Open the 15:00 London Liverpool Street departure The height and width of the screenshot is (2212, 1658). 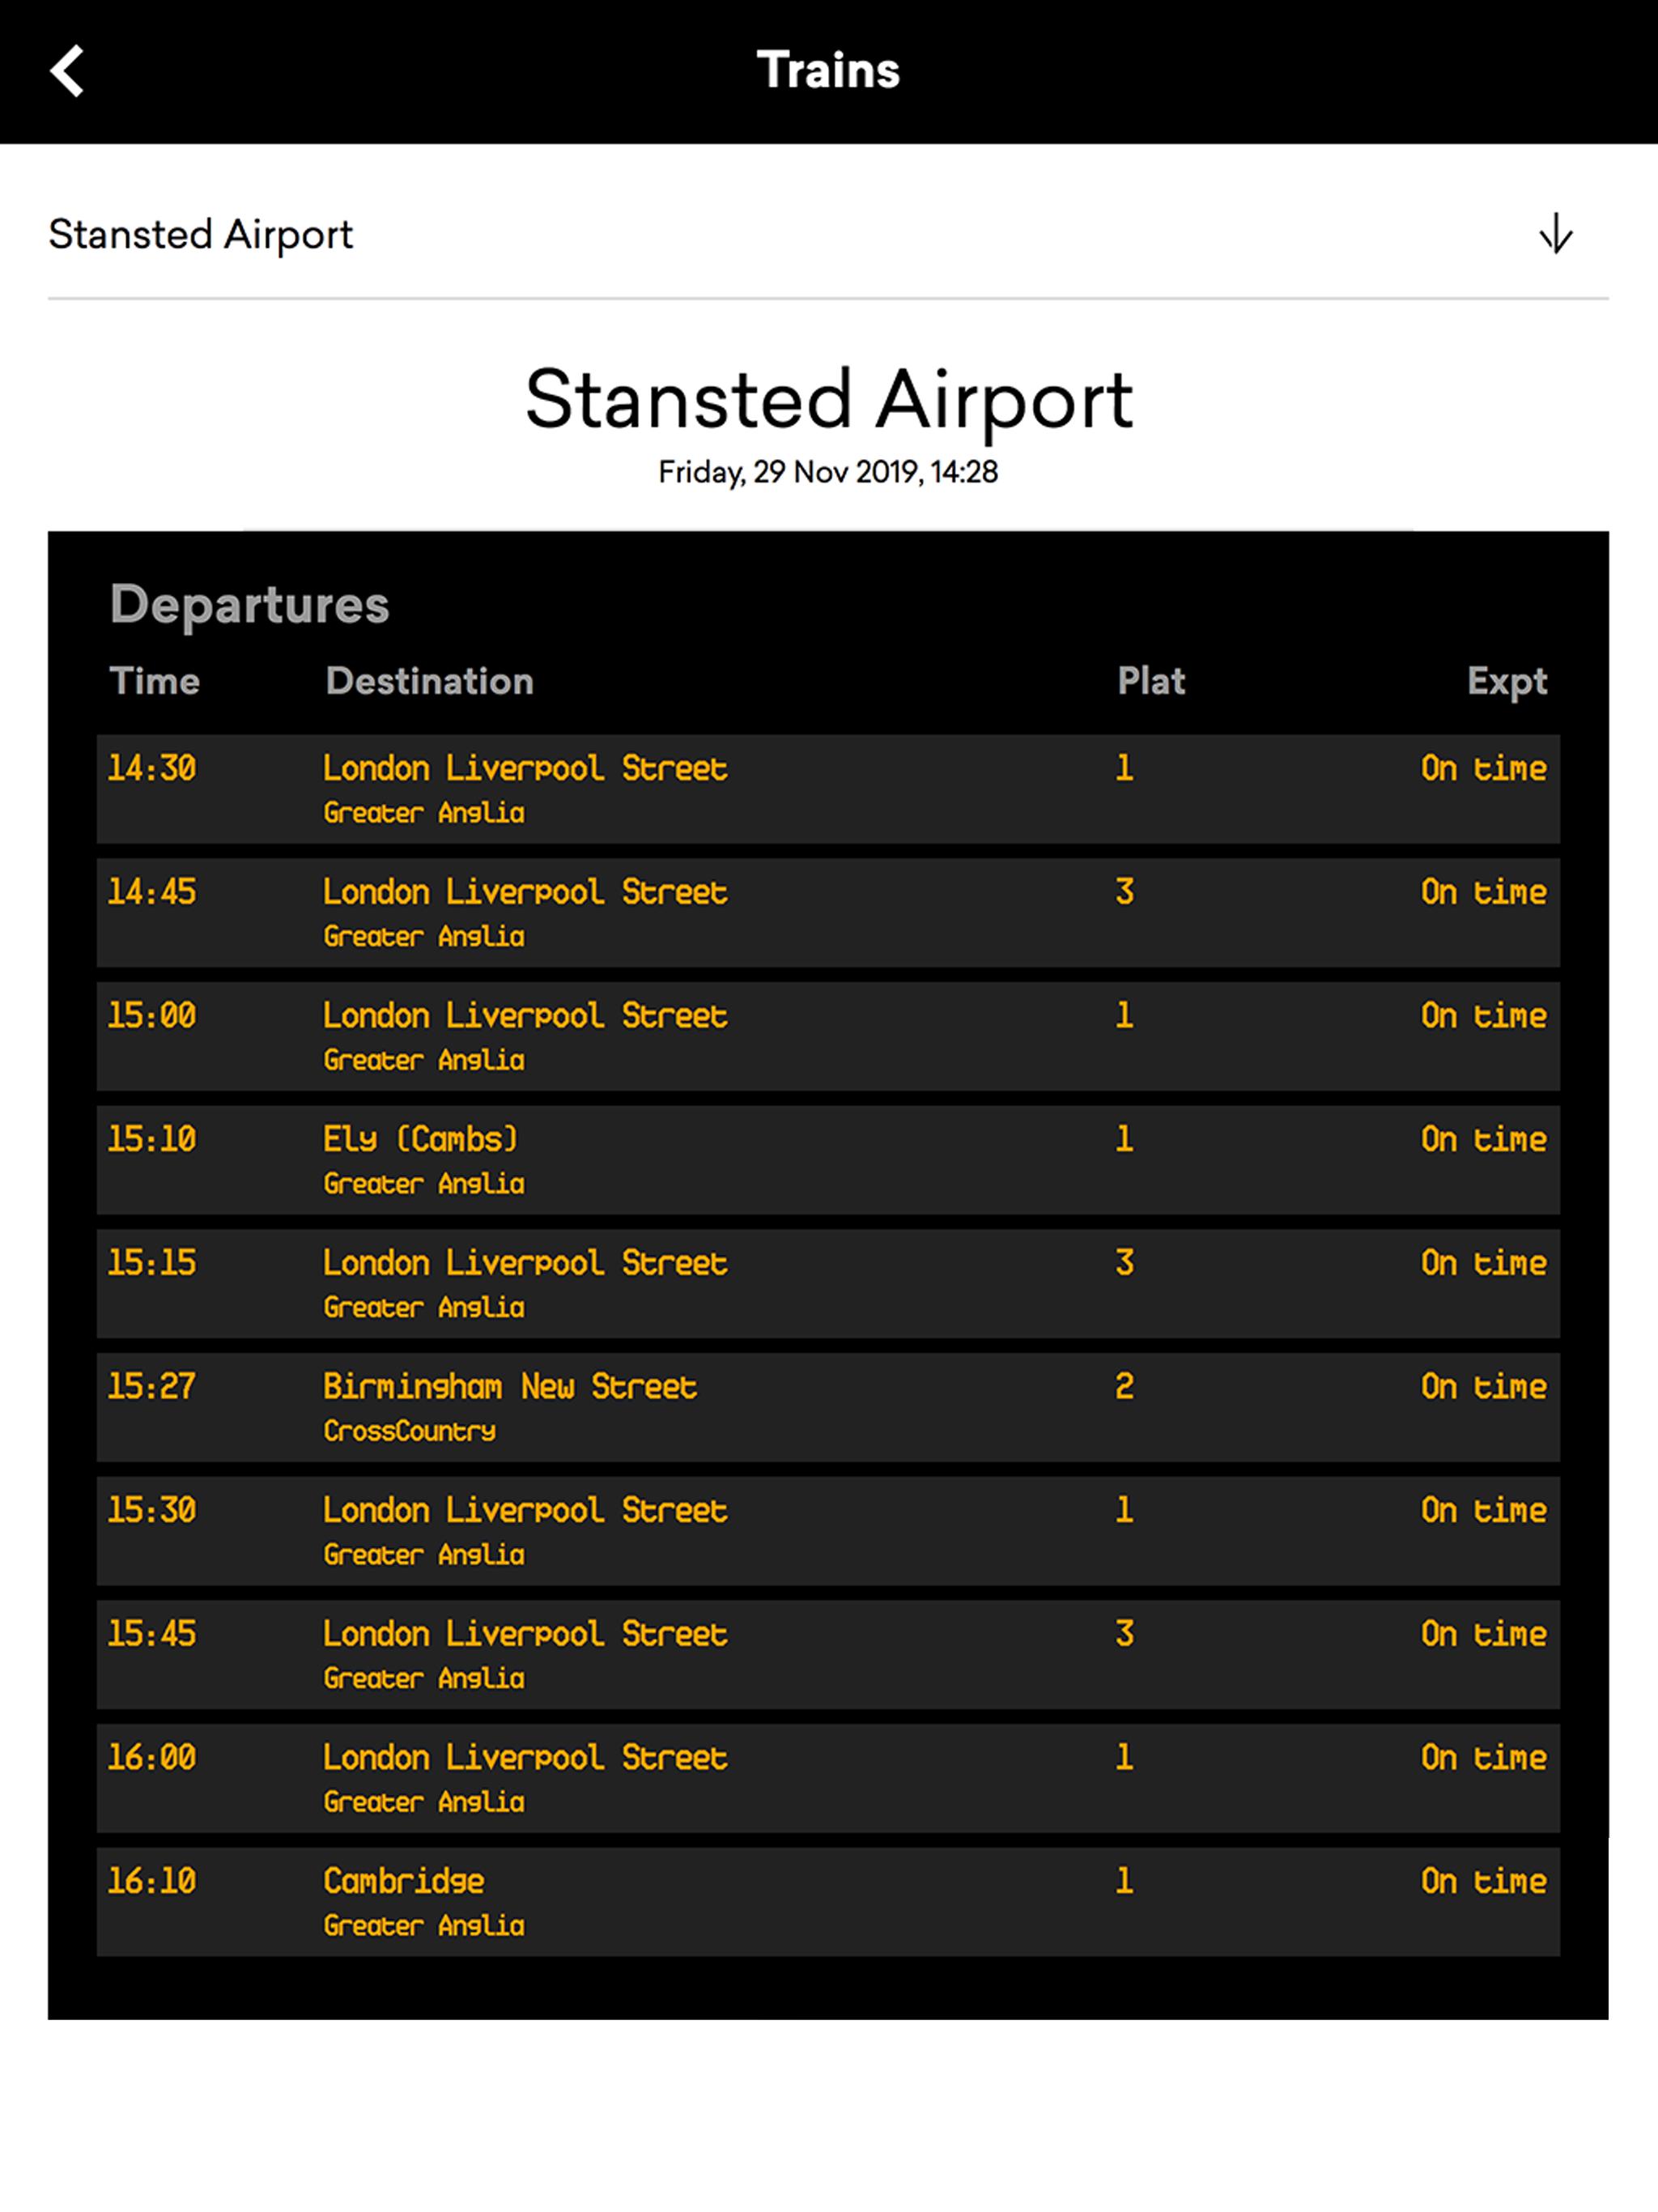coord(827,1036)
